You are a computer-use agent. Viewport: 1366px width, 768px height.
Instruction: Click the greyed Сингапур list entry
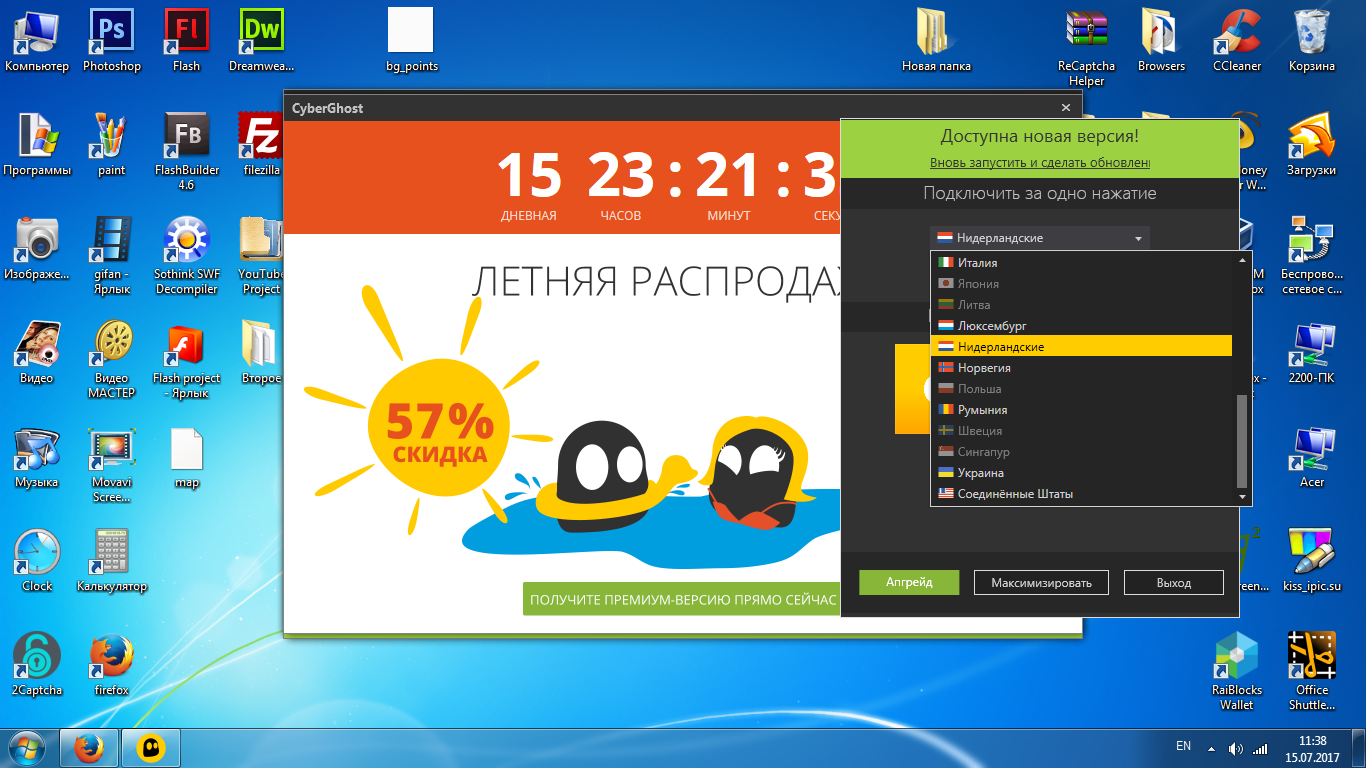1081,452
